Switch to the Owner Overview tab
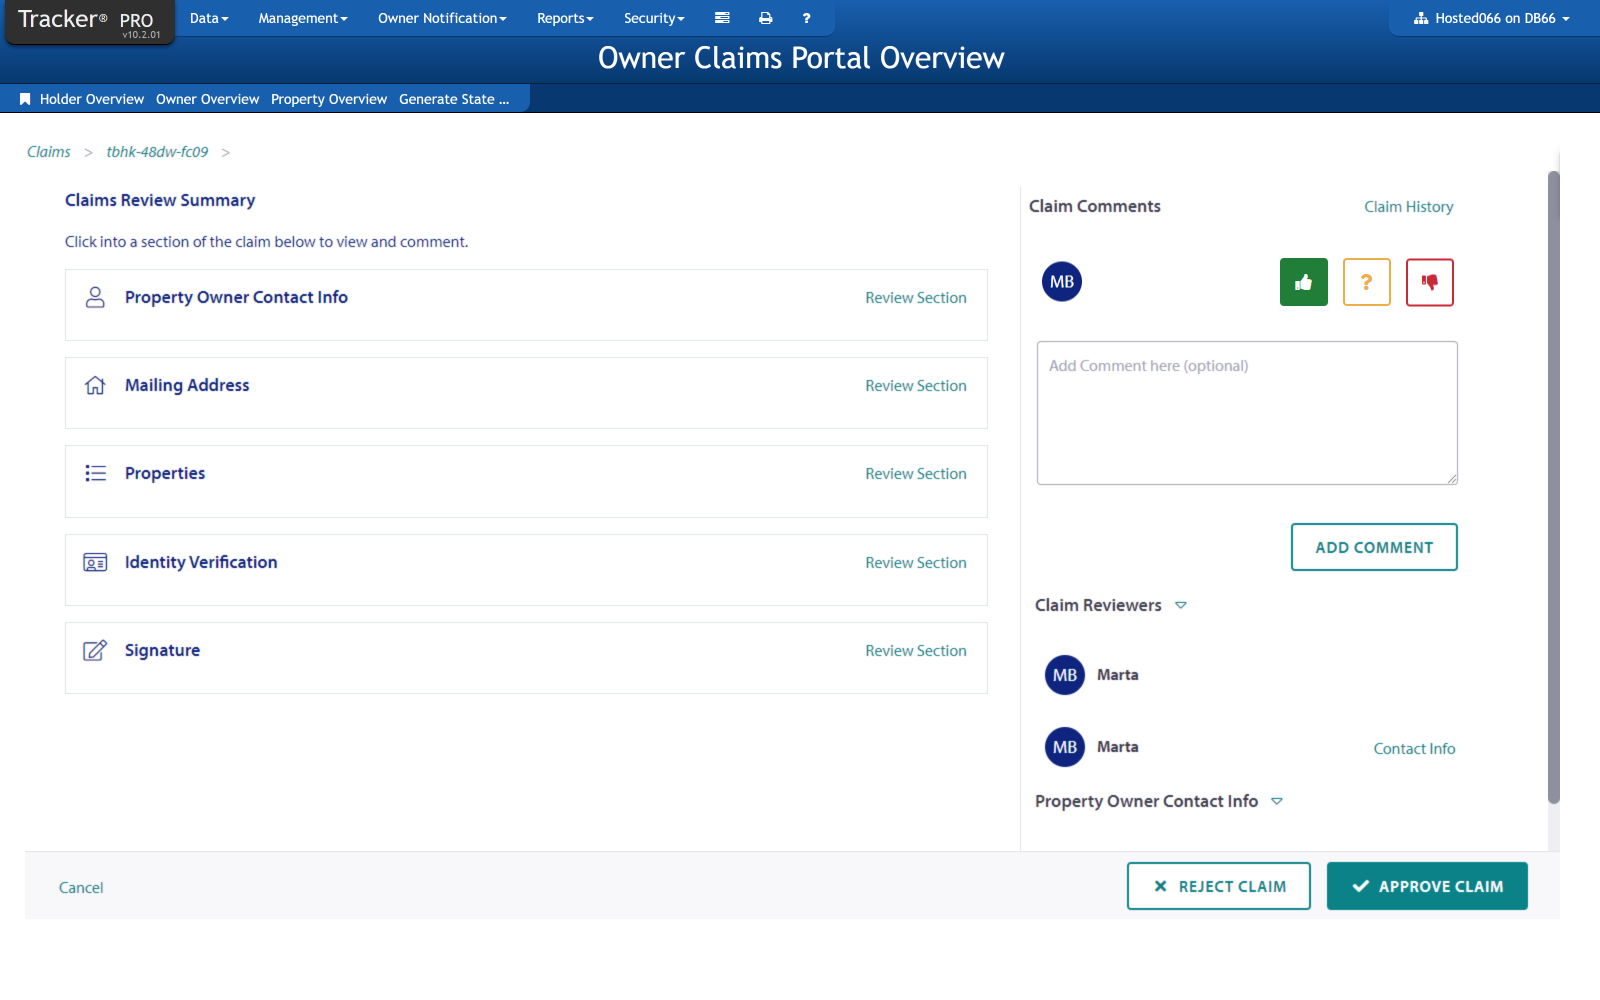Screen dimensions: 1600x1000 [207, 98]
